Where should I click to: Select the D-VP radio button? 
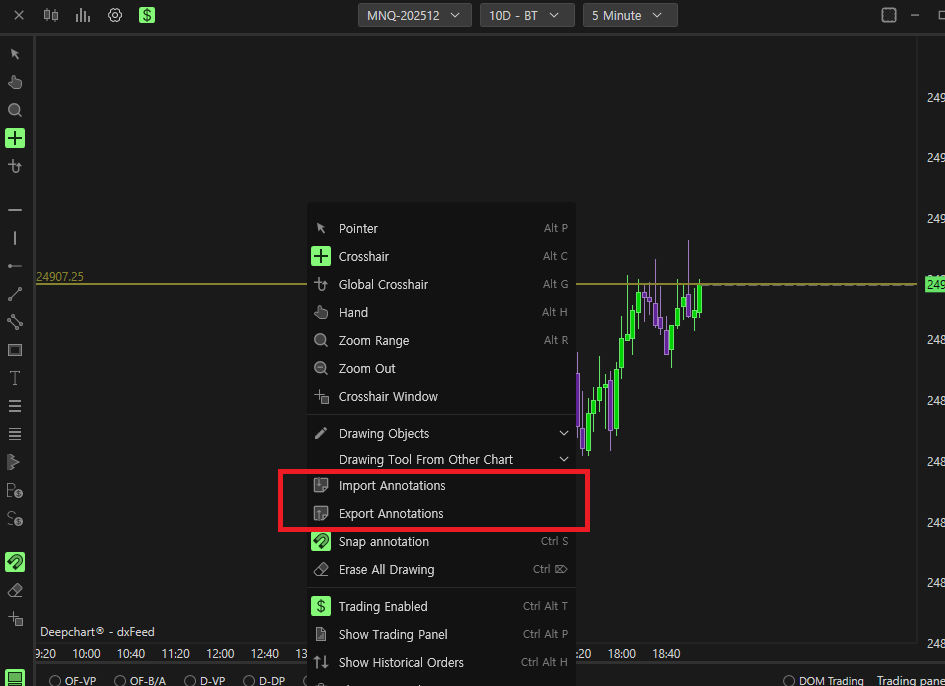190,681
